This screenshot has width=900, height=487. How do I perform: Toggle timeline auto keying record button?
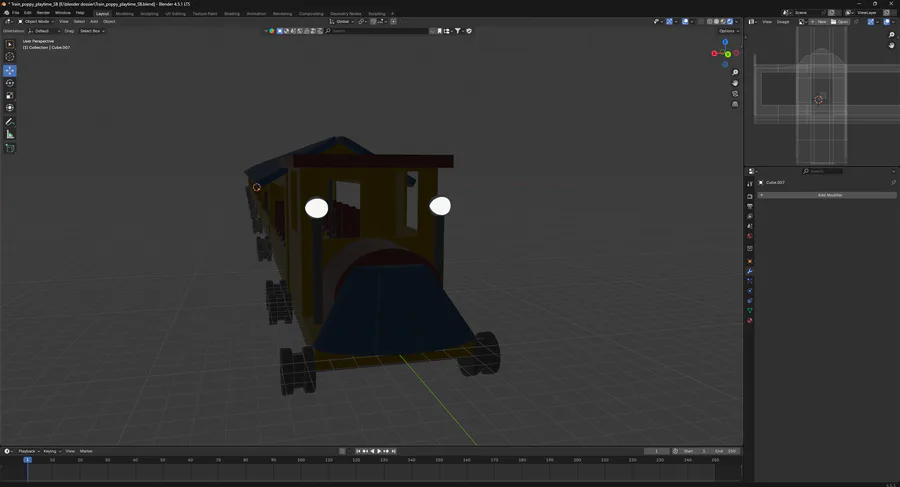pyautogui.click(x=343, y=451)
